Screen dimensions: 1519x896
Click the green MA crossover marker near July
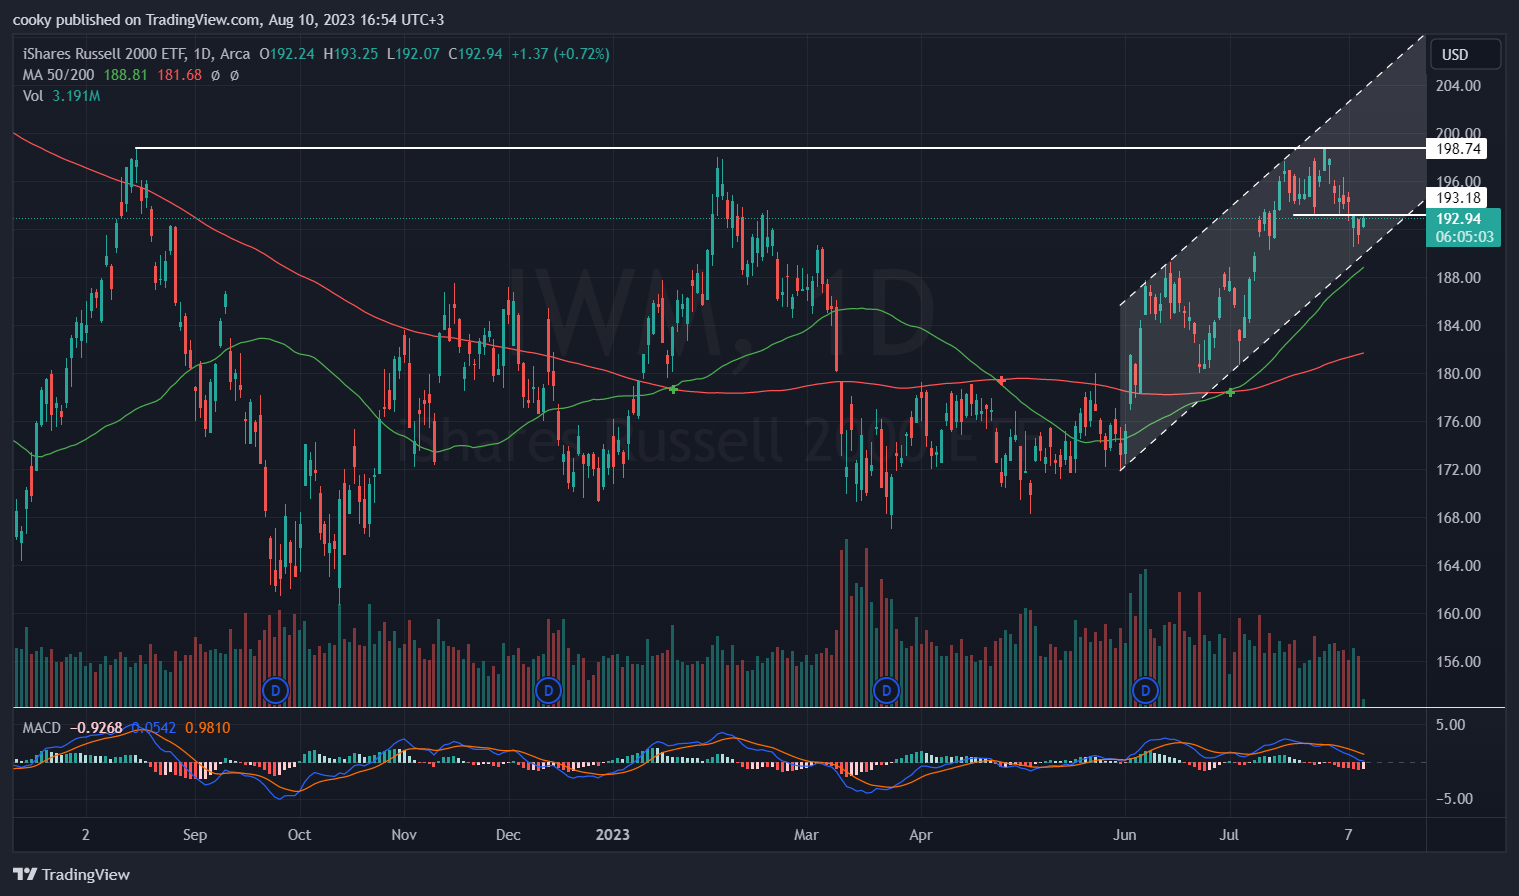point(1231,392)
